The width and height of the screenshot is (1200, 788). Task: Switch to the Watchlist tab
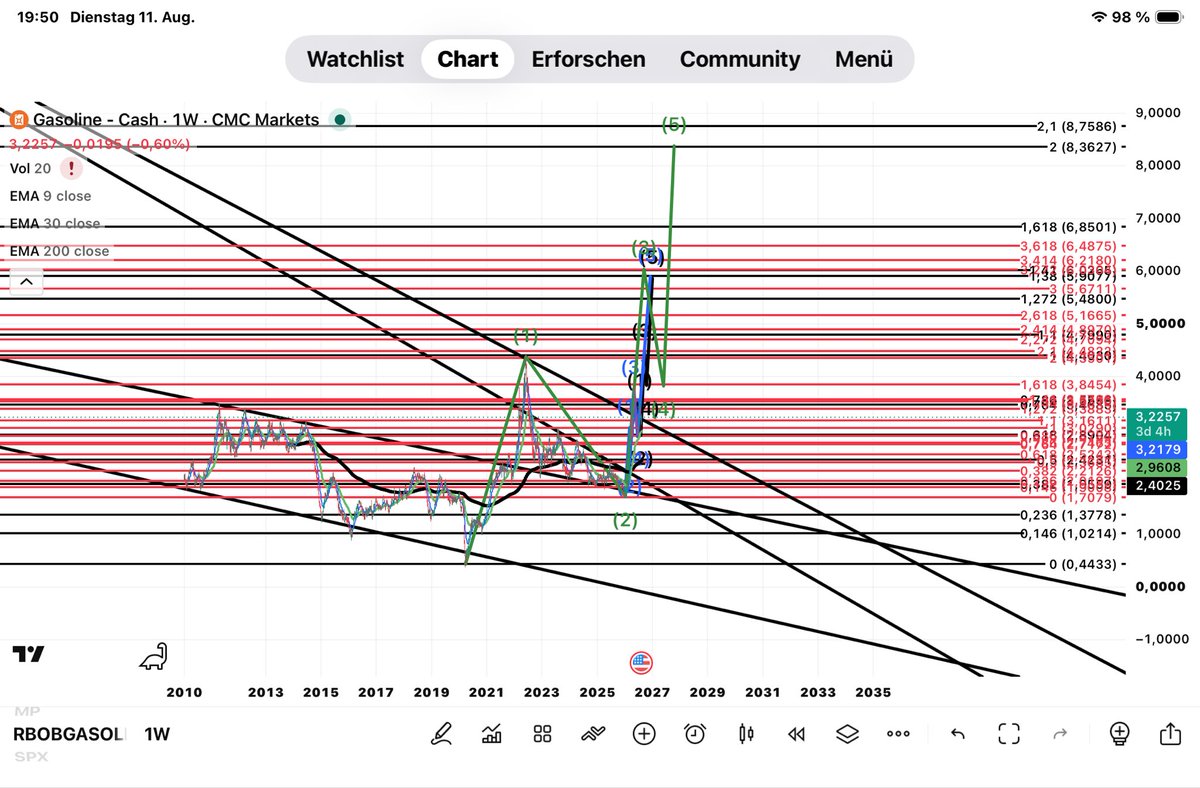coord(353,59)
